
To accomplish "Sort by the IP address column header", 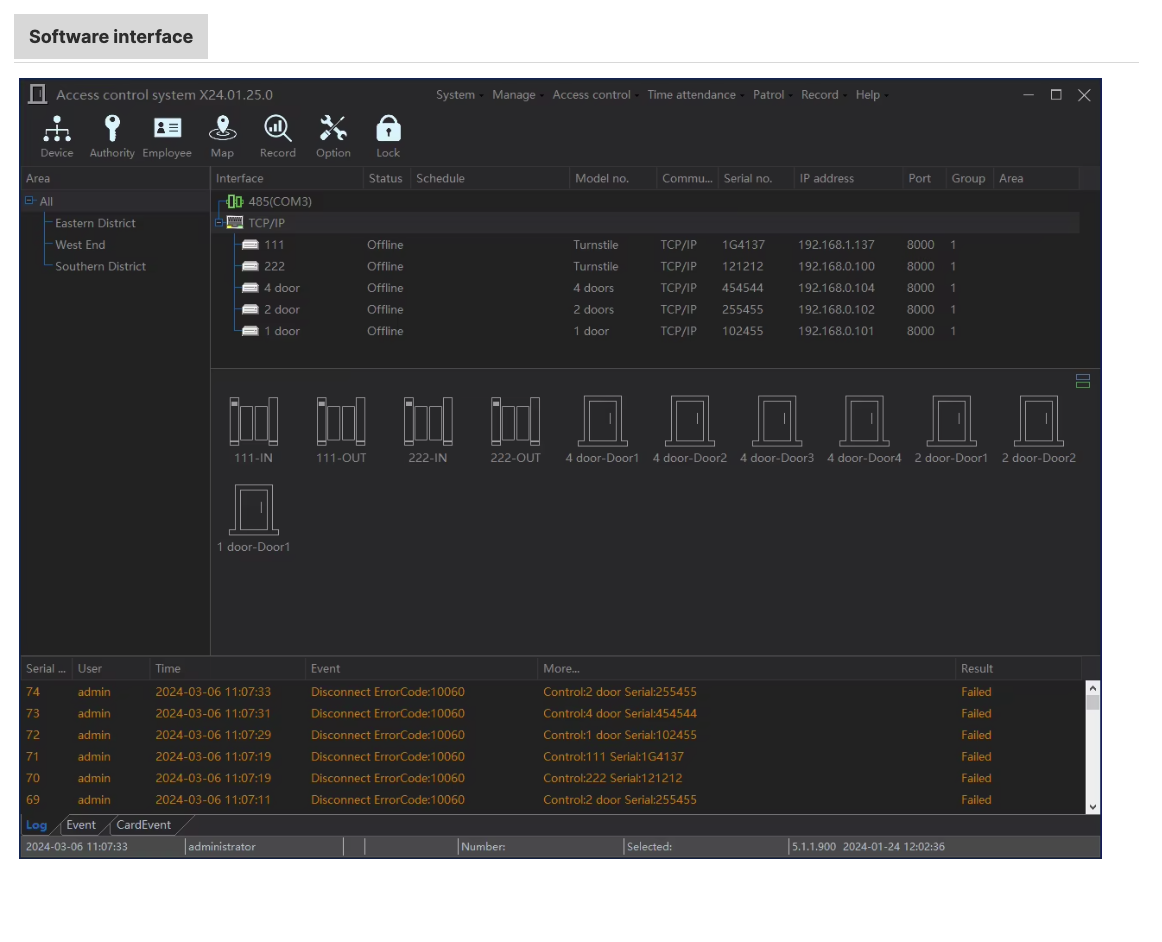I will (827, 179).
